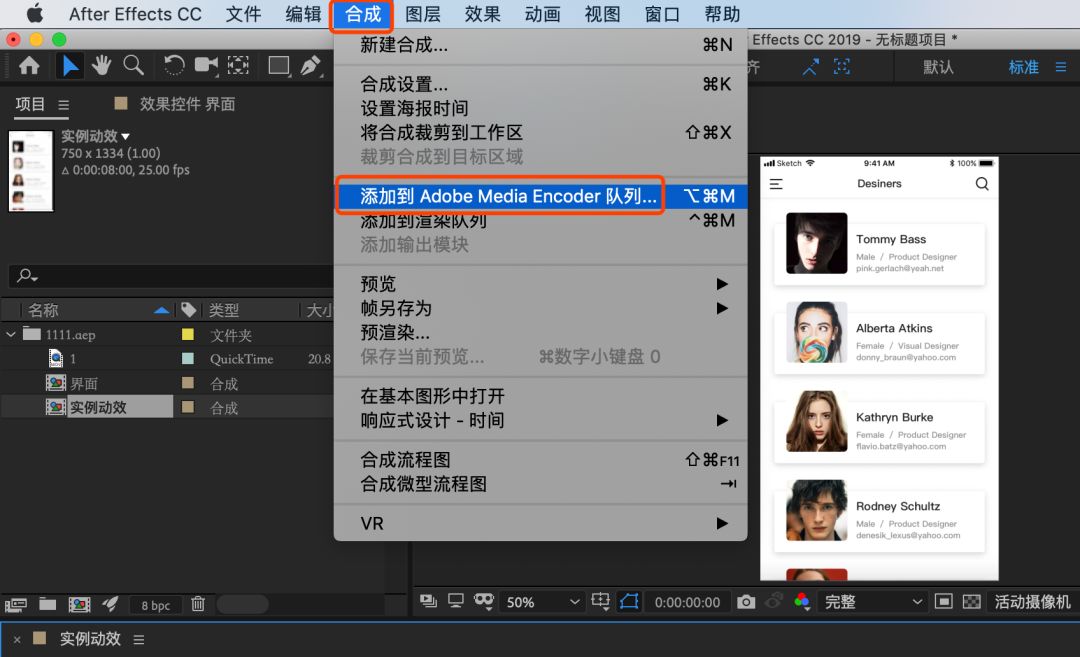Open the 完整 resolution dropdown
This screenshot has width=1080, height=657.
click(869, 601)
